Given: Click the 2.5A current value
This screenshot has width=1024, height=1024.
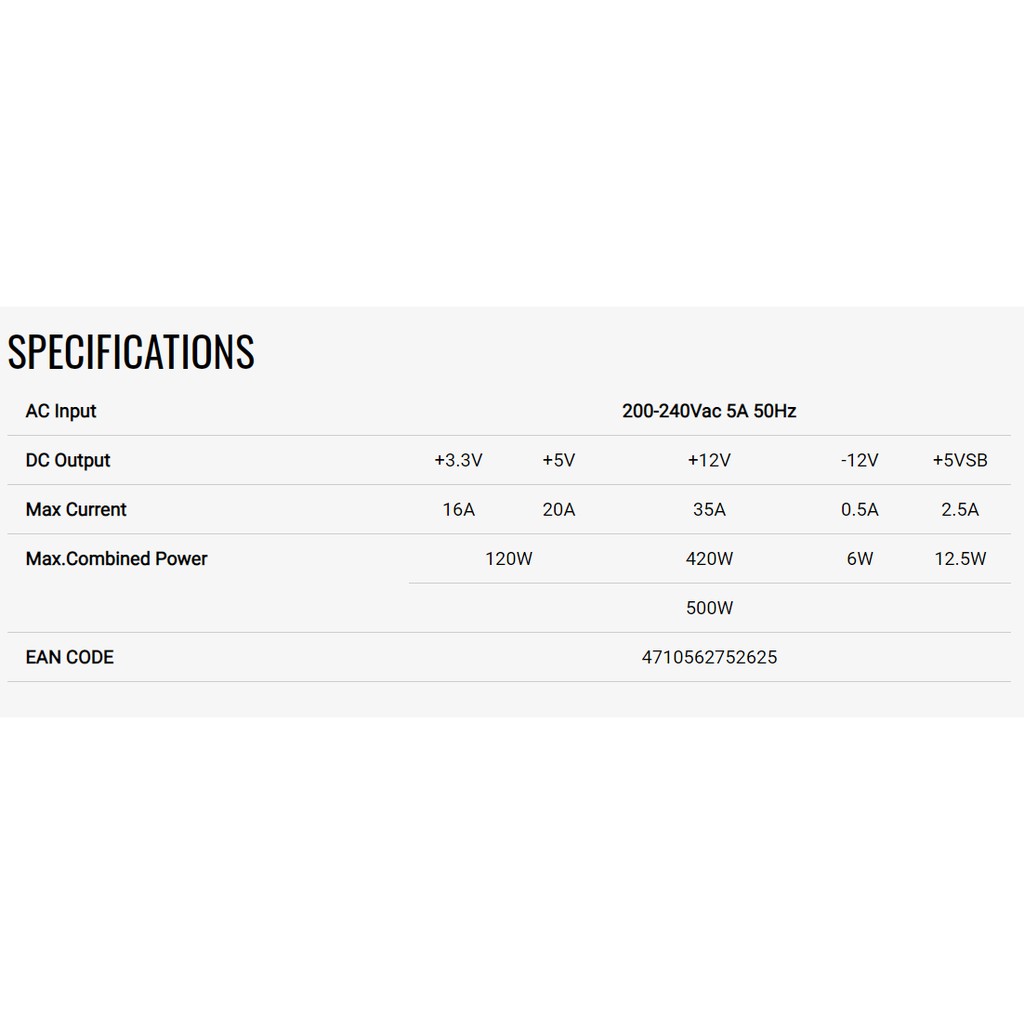Looking at the screenshot, I should click(960, 510).
